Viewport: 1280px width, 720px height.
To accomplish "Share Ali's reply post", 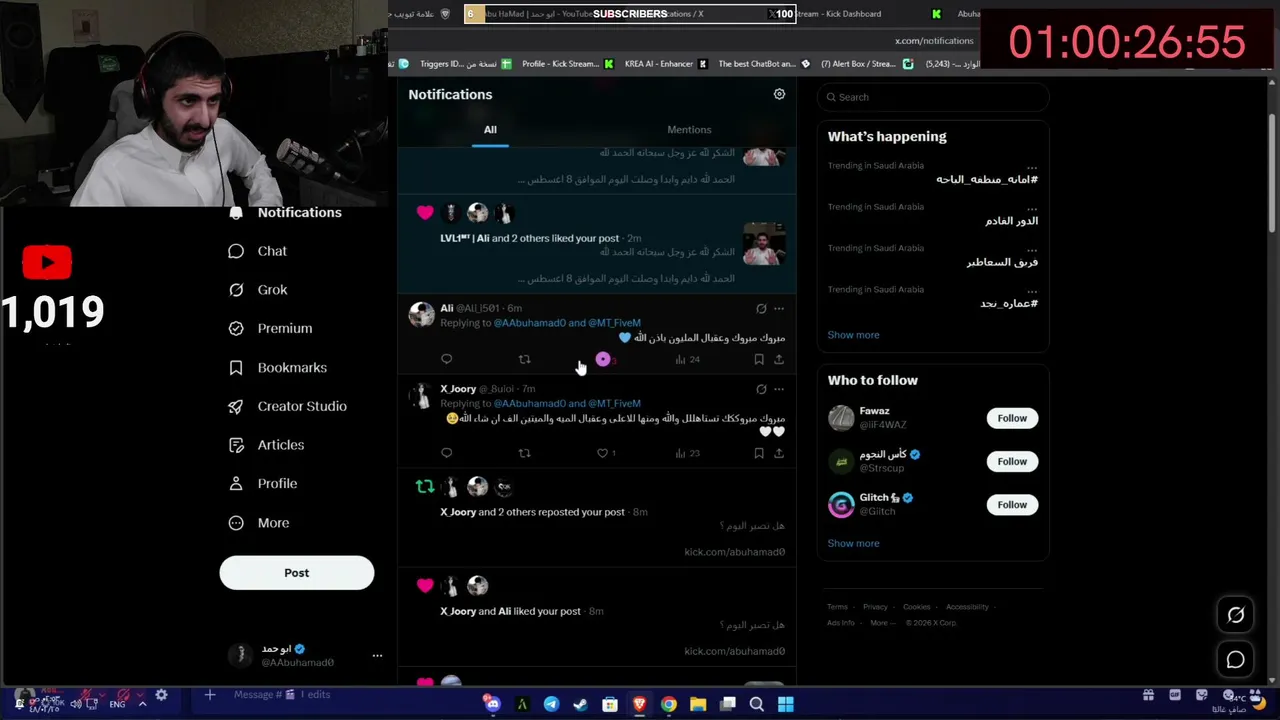I will tap(779, 359).
